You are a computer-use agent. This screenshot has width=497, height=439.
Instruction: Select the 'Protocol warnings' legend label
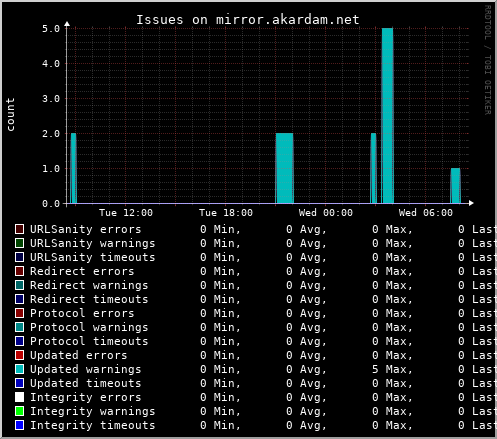click(x=89, y=327)
